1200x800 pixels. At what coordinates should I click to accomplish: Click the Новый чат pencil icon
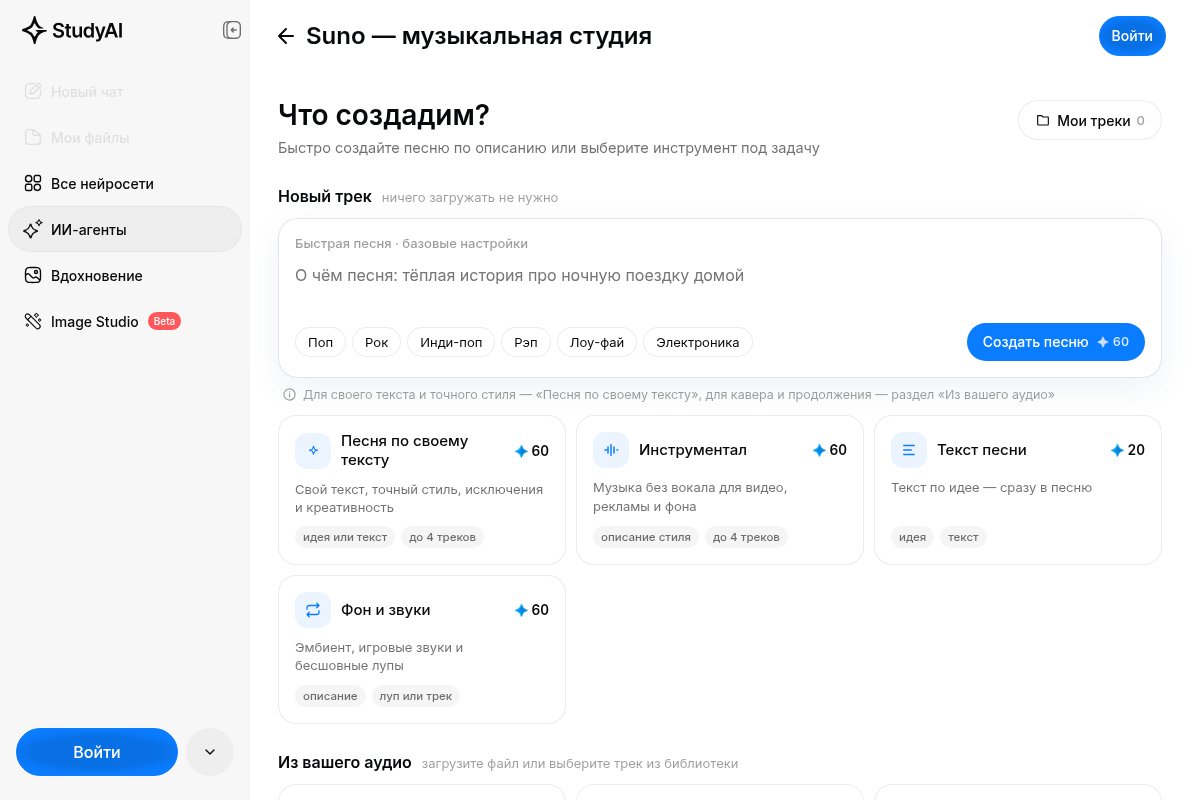coord(33,92)
